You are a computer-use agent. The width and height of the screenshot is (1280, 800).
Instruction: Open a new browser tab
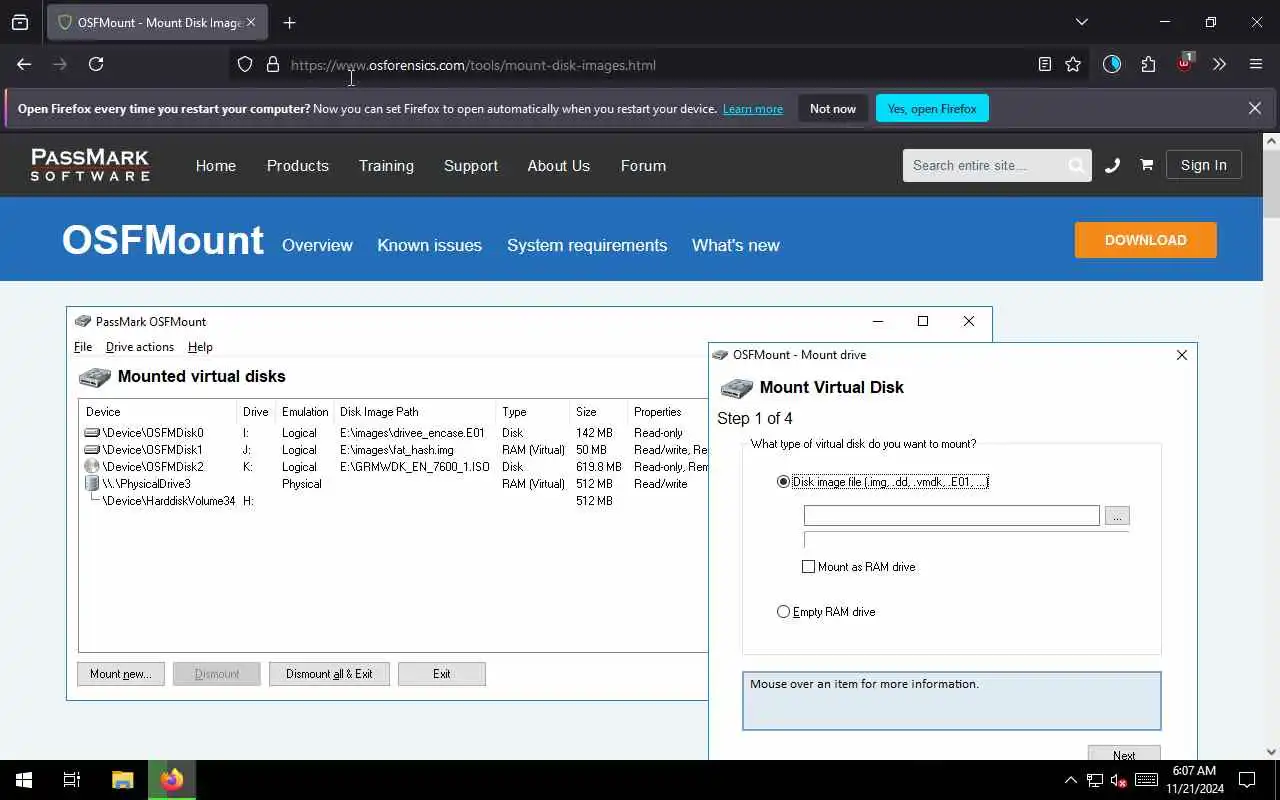(289, 22)
